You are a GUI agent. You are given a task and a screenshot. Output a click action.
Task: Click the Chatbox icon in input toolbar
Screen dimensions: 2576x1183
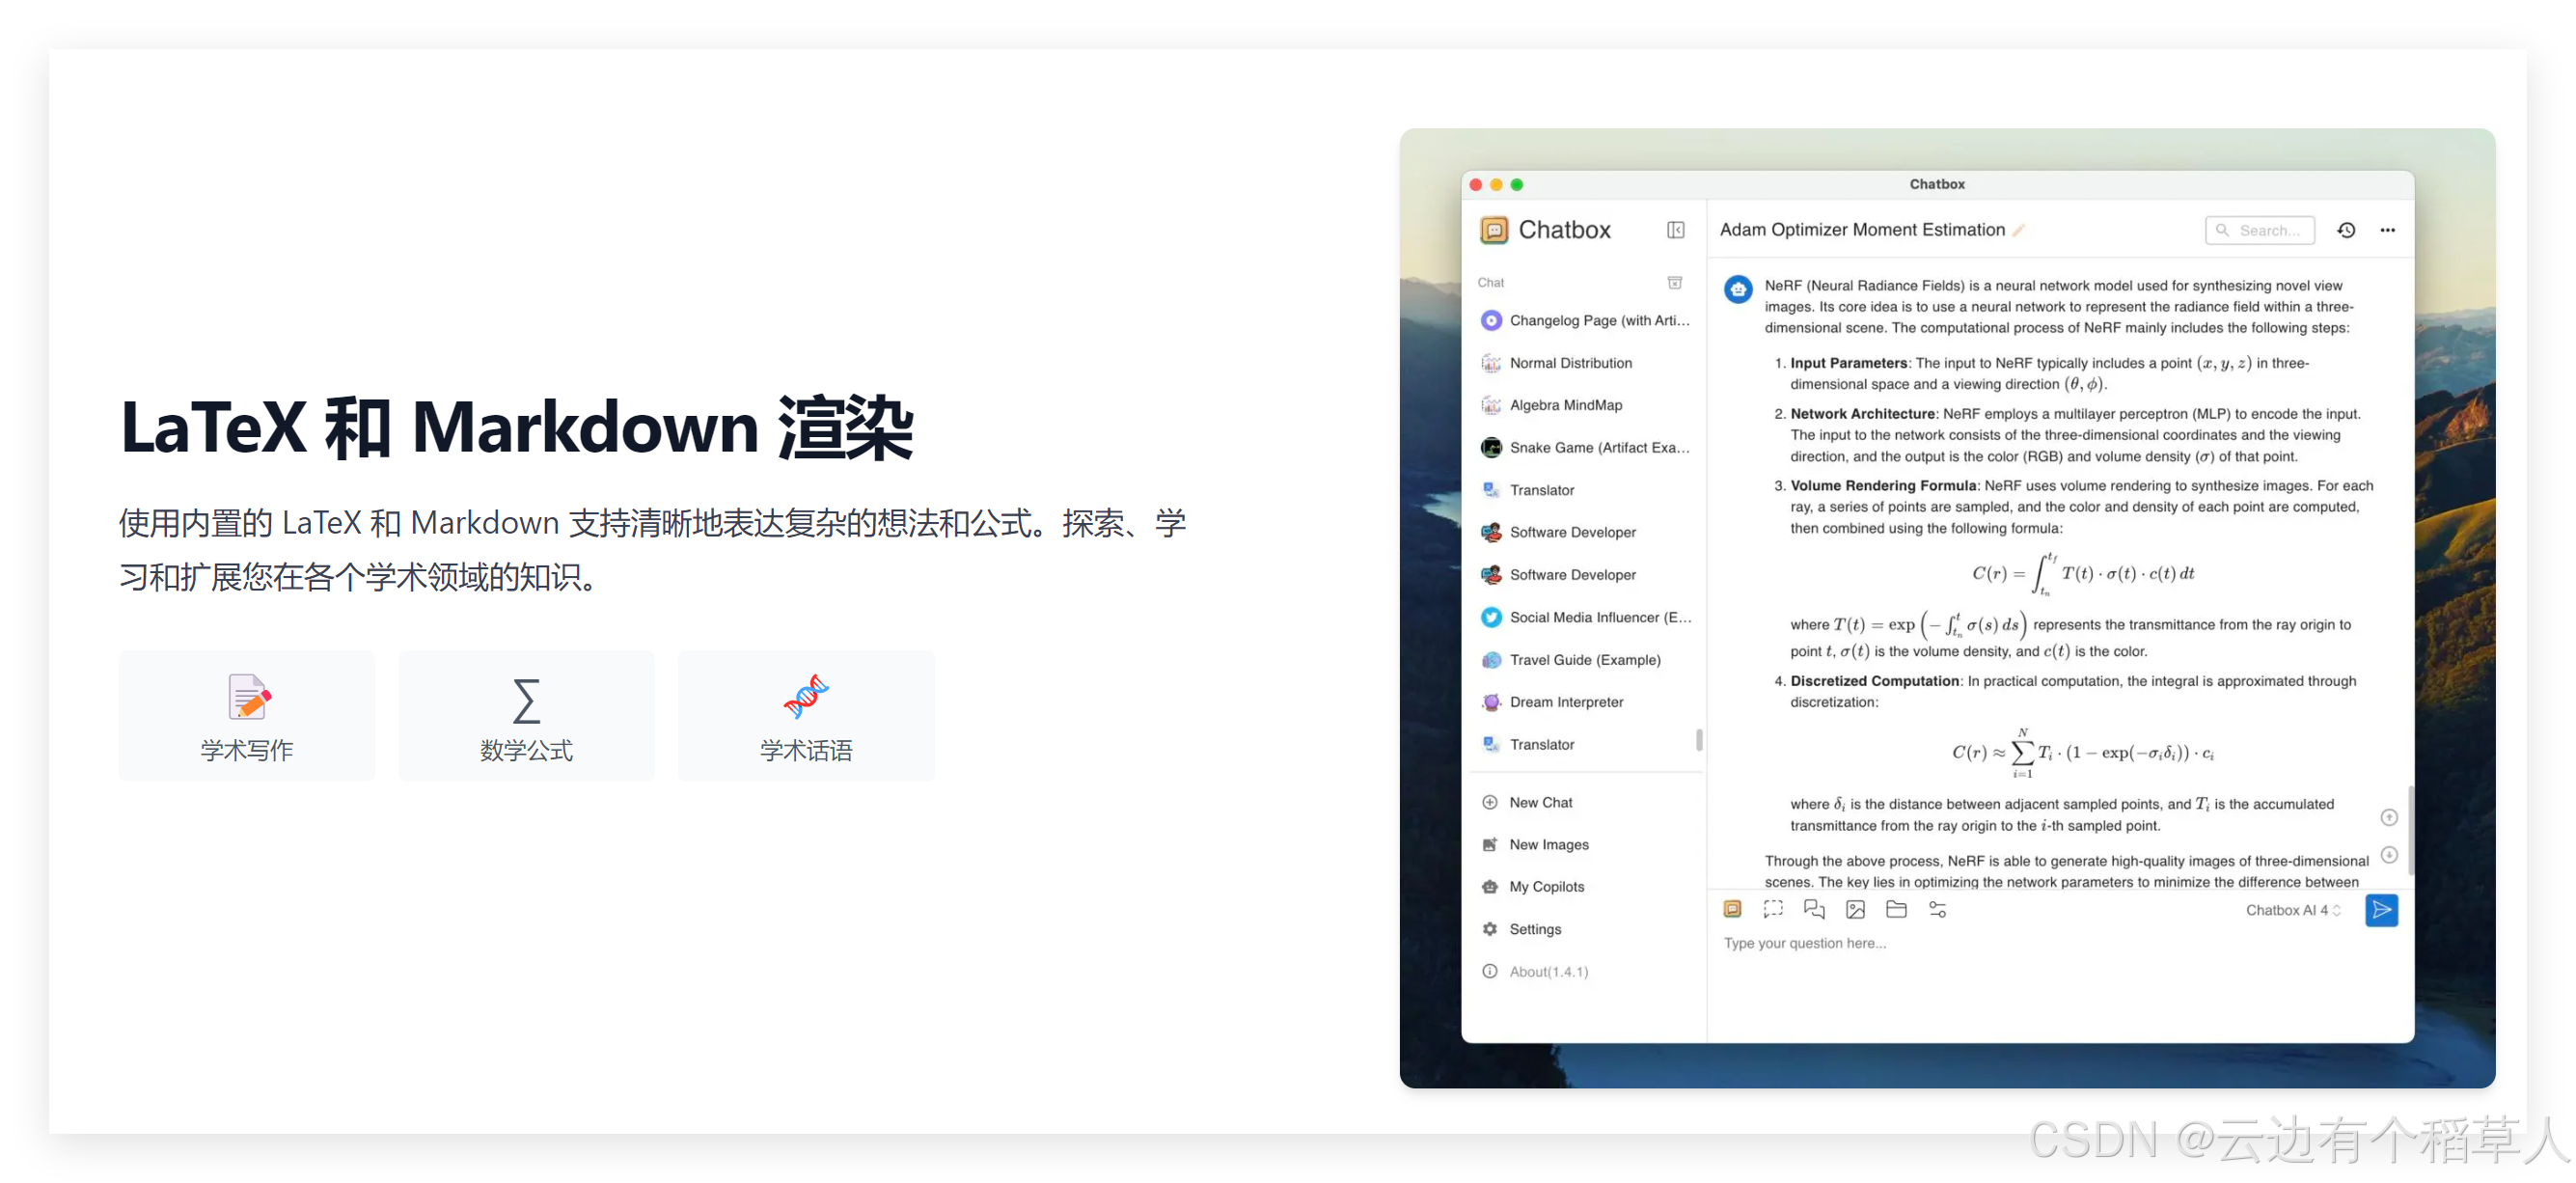[1732, 909]
